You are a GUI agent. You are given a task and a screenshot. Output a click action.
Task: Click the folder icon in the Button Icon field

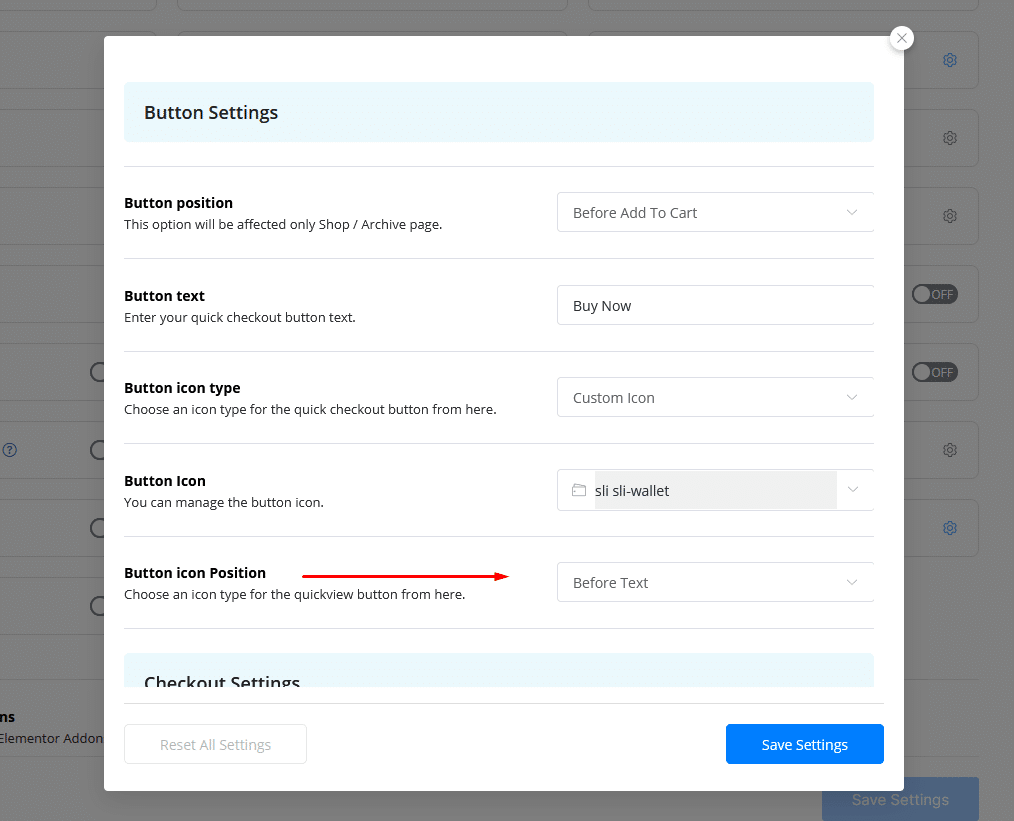click(579, 490)
